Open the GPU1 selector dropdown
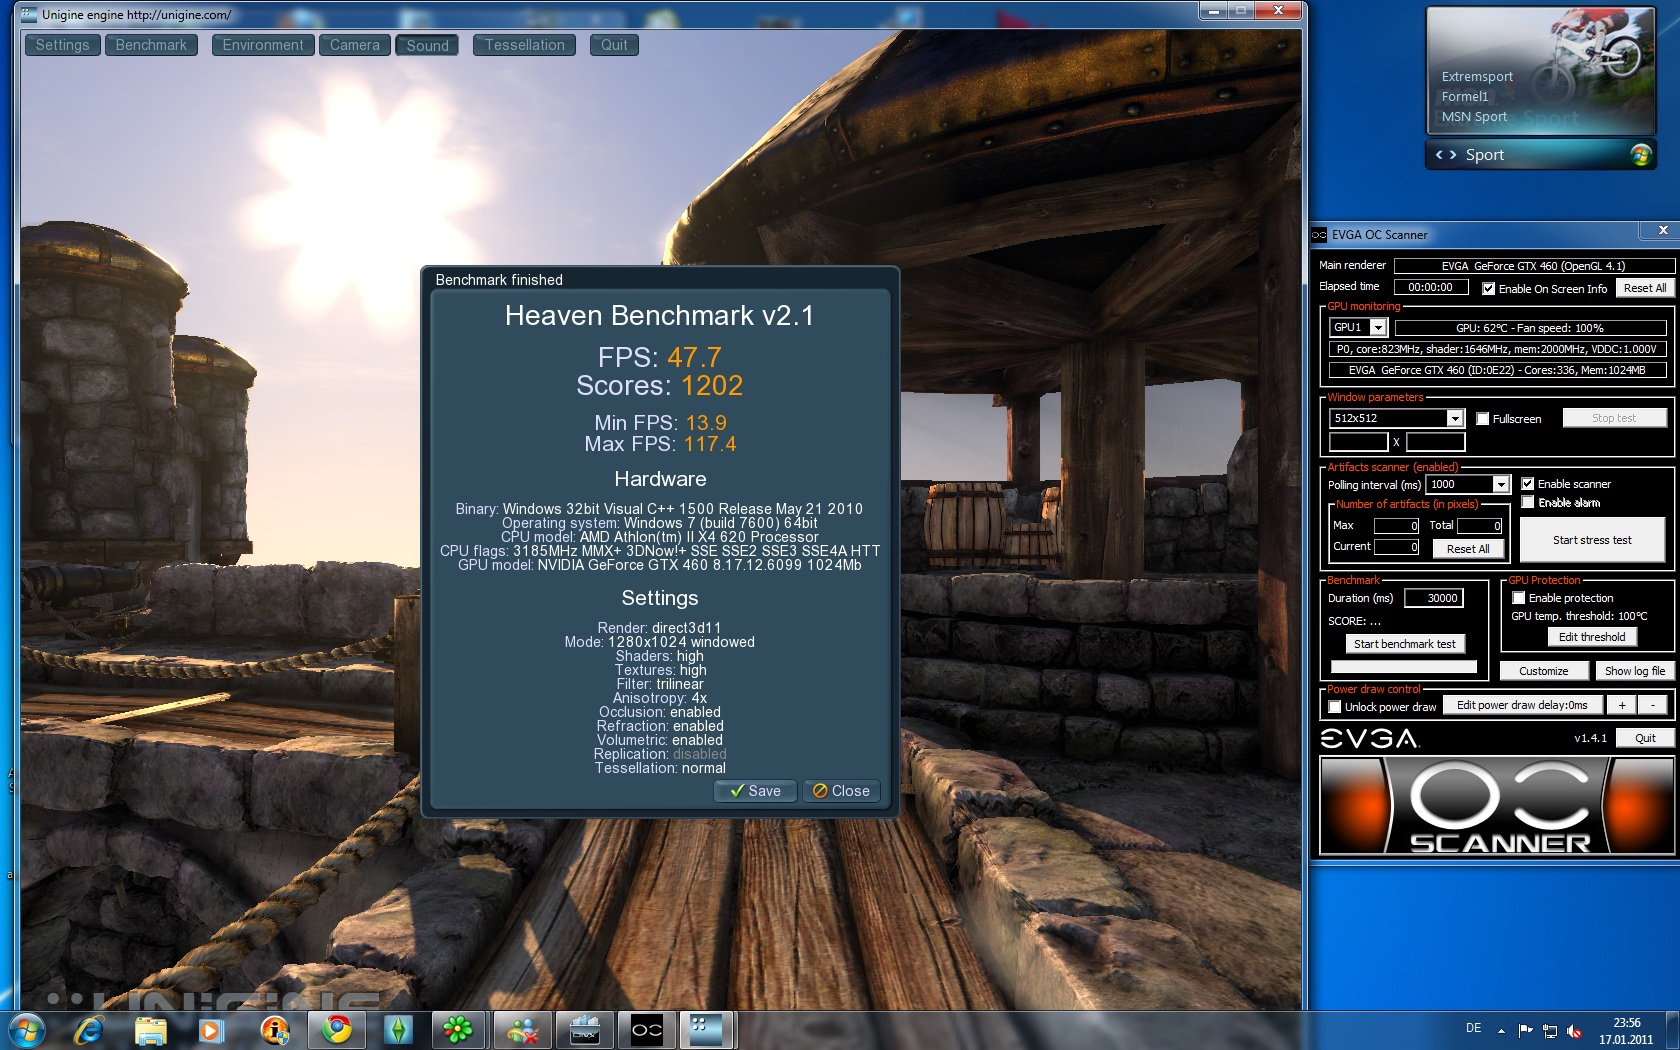Viewport: 1680px width, 1050px height. (x=1378, y=328)
